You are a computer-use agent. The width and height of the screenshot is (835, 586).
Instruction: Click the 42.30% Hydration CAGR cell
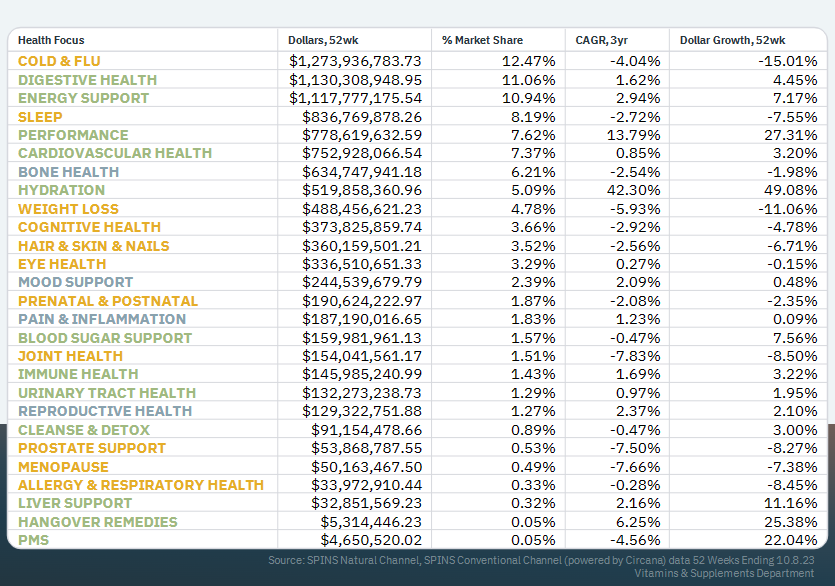click(x=634, y=190)
